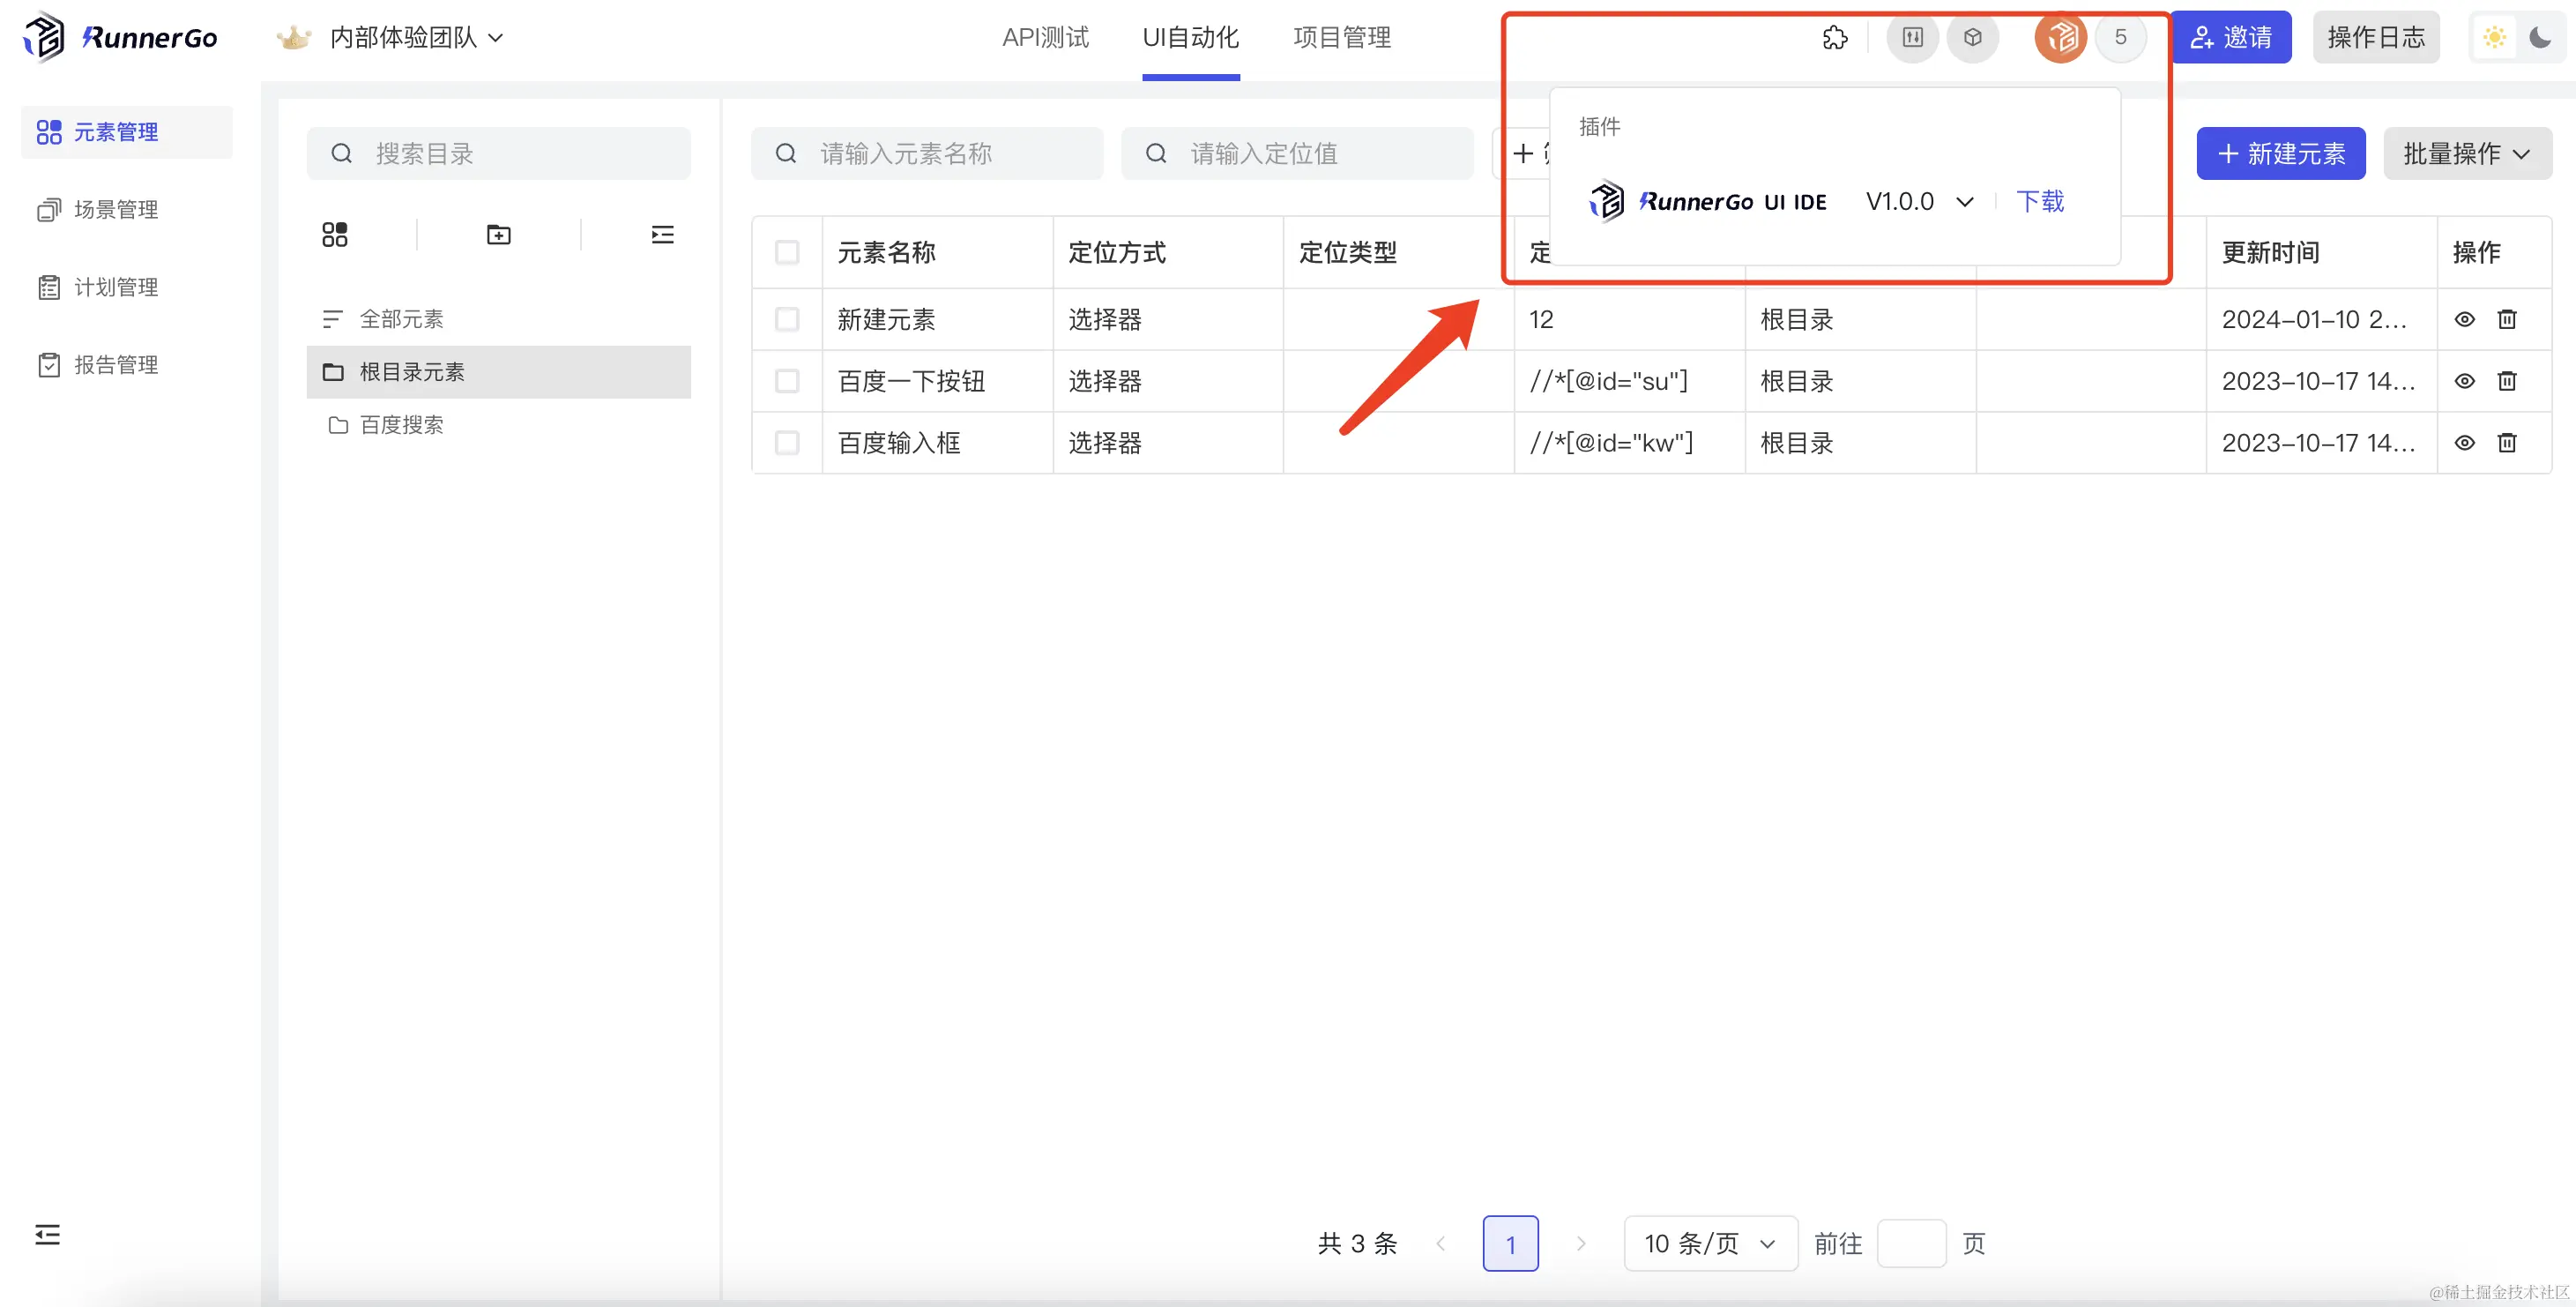Image resolution: width=2576 pixels, height=1307 pixels.
Task: Tick the checkbox for 百度输入框
Action: [x=787, y=442]
